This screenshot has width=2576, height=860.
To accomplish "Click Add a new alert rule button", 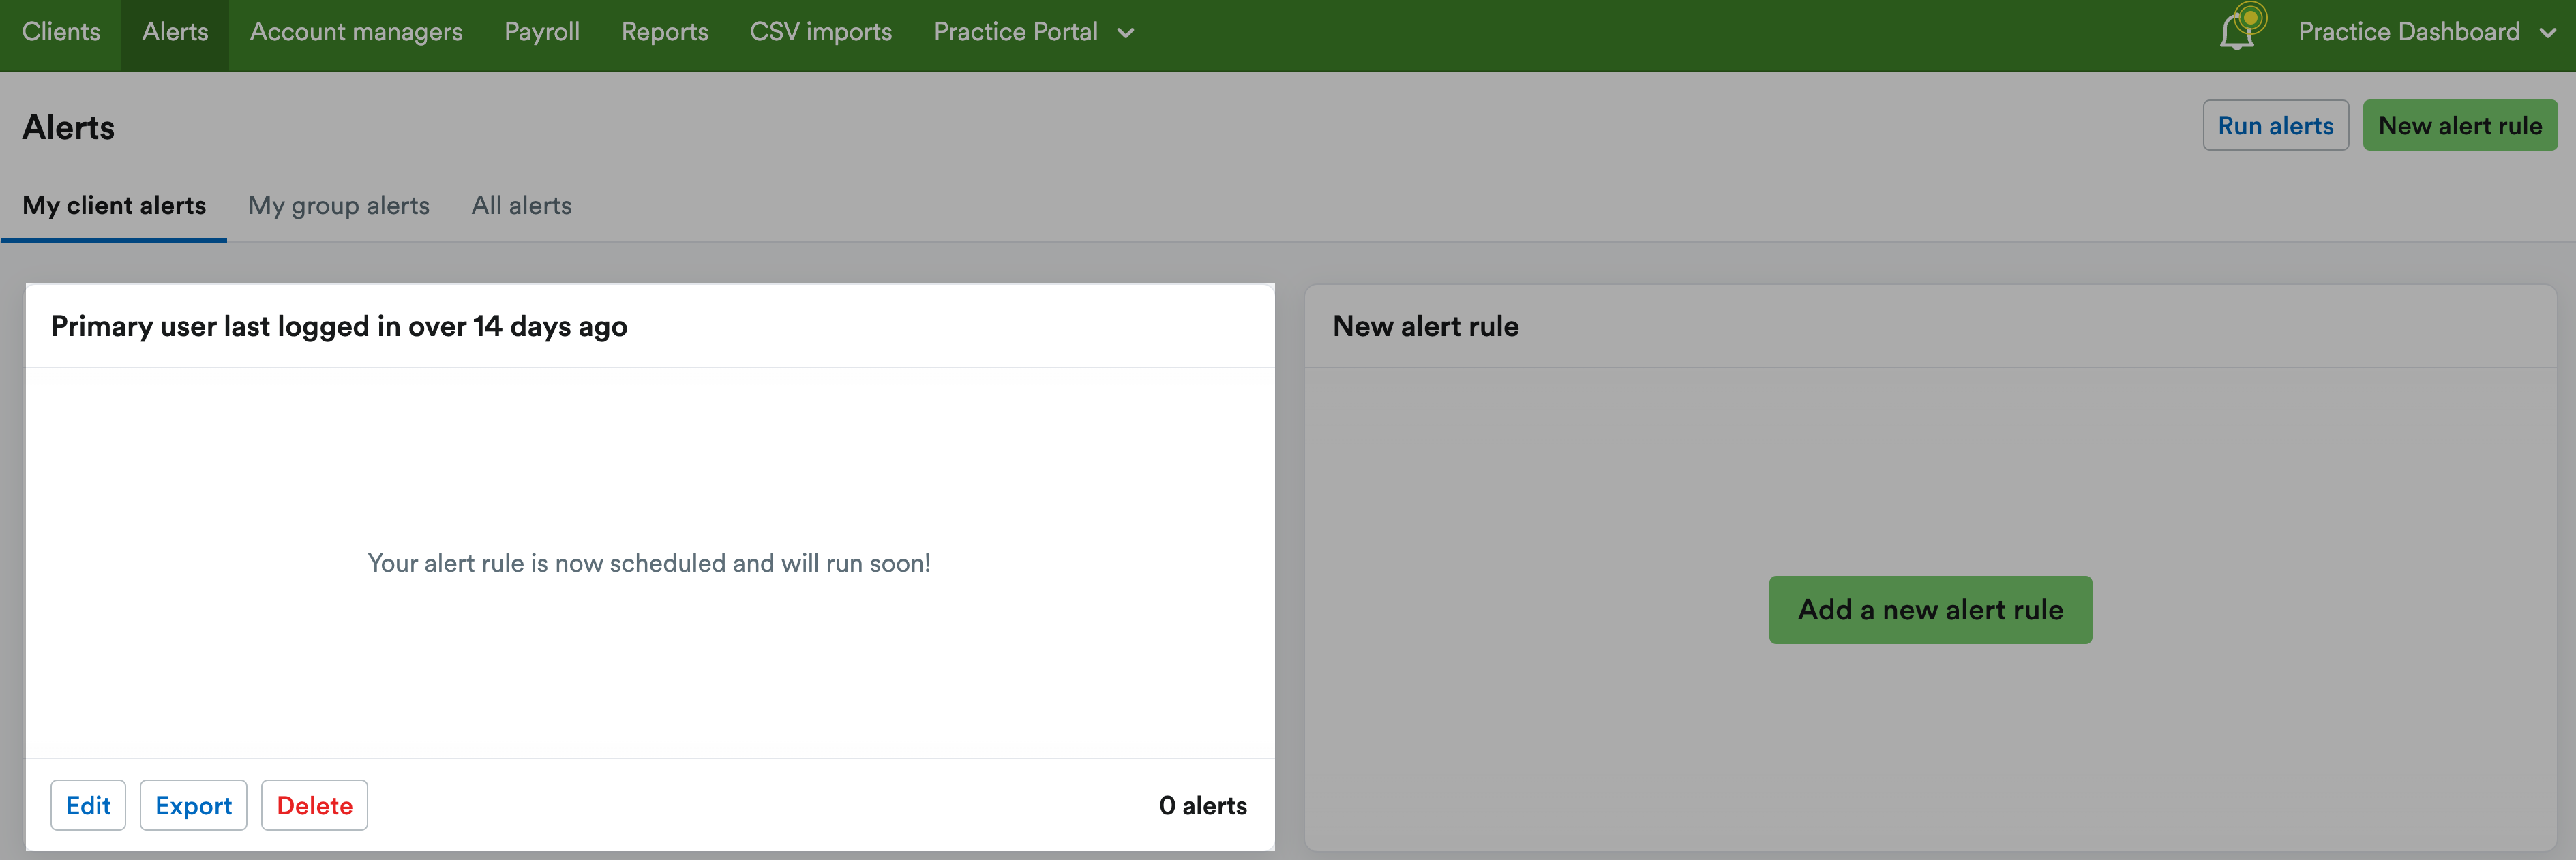I will [1930, 609].
